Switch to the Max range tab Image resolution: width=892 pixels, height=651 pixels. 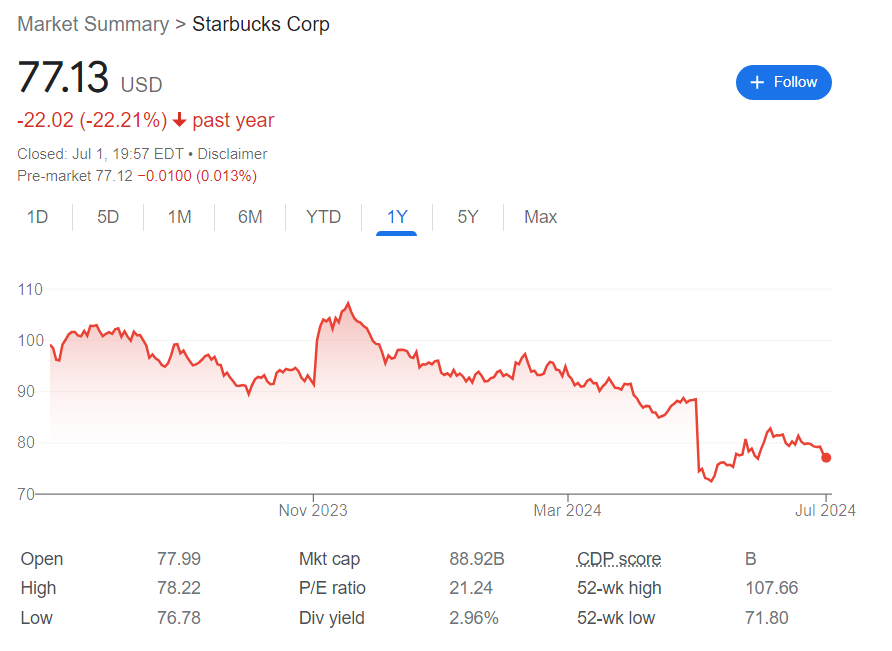point(540,217)
